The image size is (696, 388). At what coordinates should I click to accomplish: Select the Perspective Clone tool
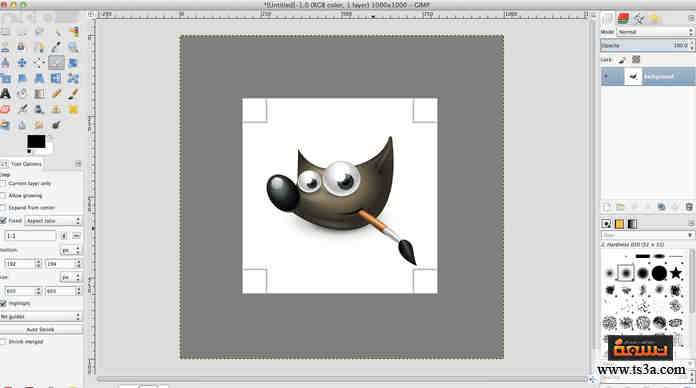pos(5,125)
